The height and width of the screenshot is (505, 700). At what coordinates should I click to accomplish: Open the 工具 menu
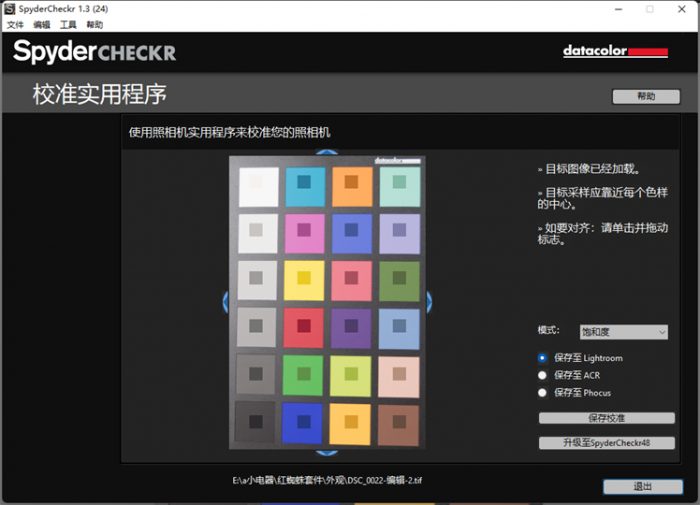coord(68,24)
